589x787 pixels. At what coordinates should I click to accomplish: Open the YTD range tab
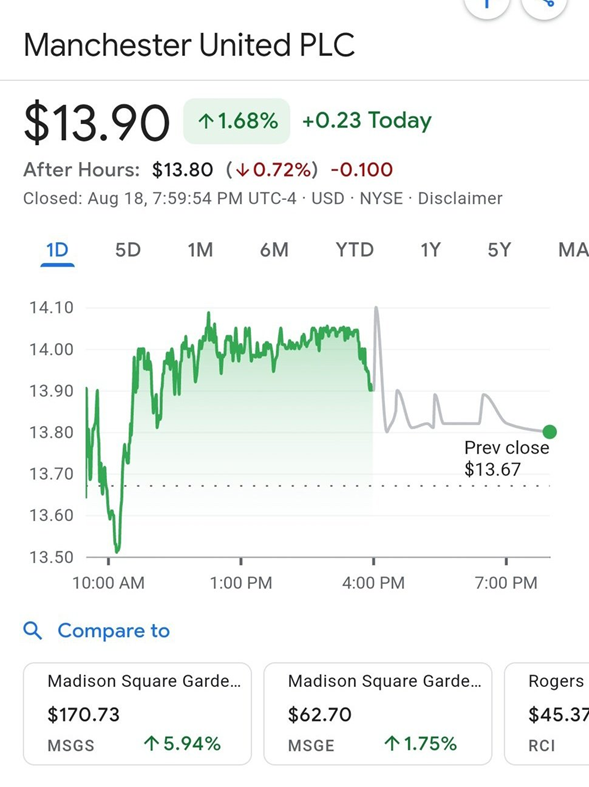pos(355,250)
